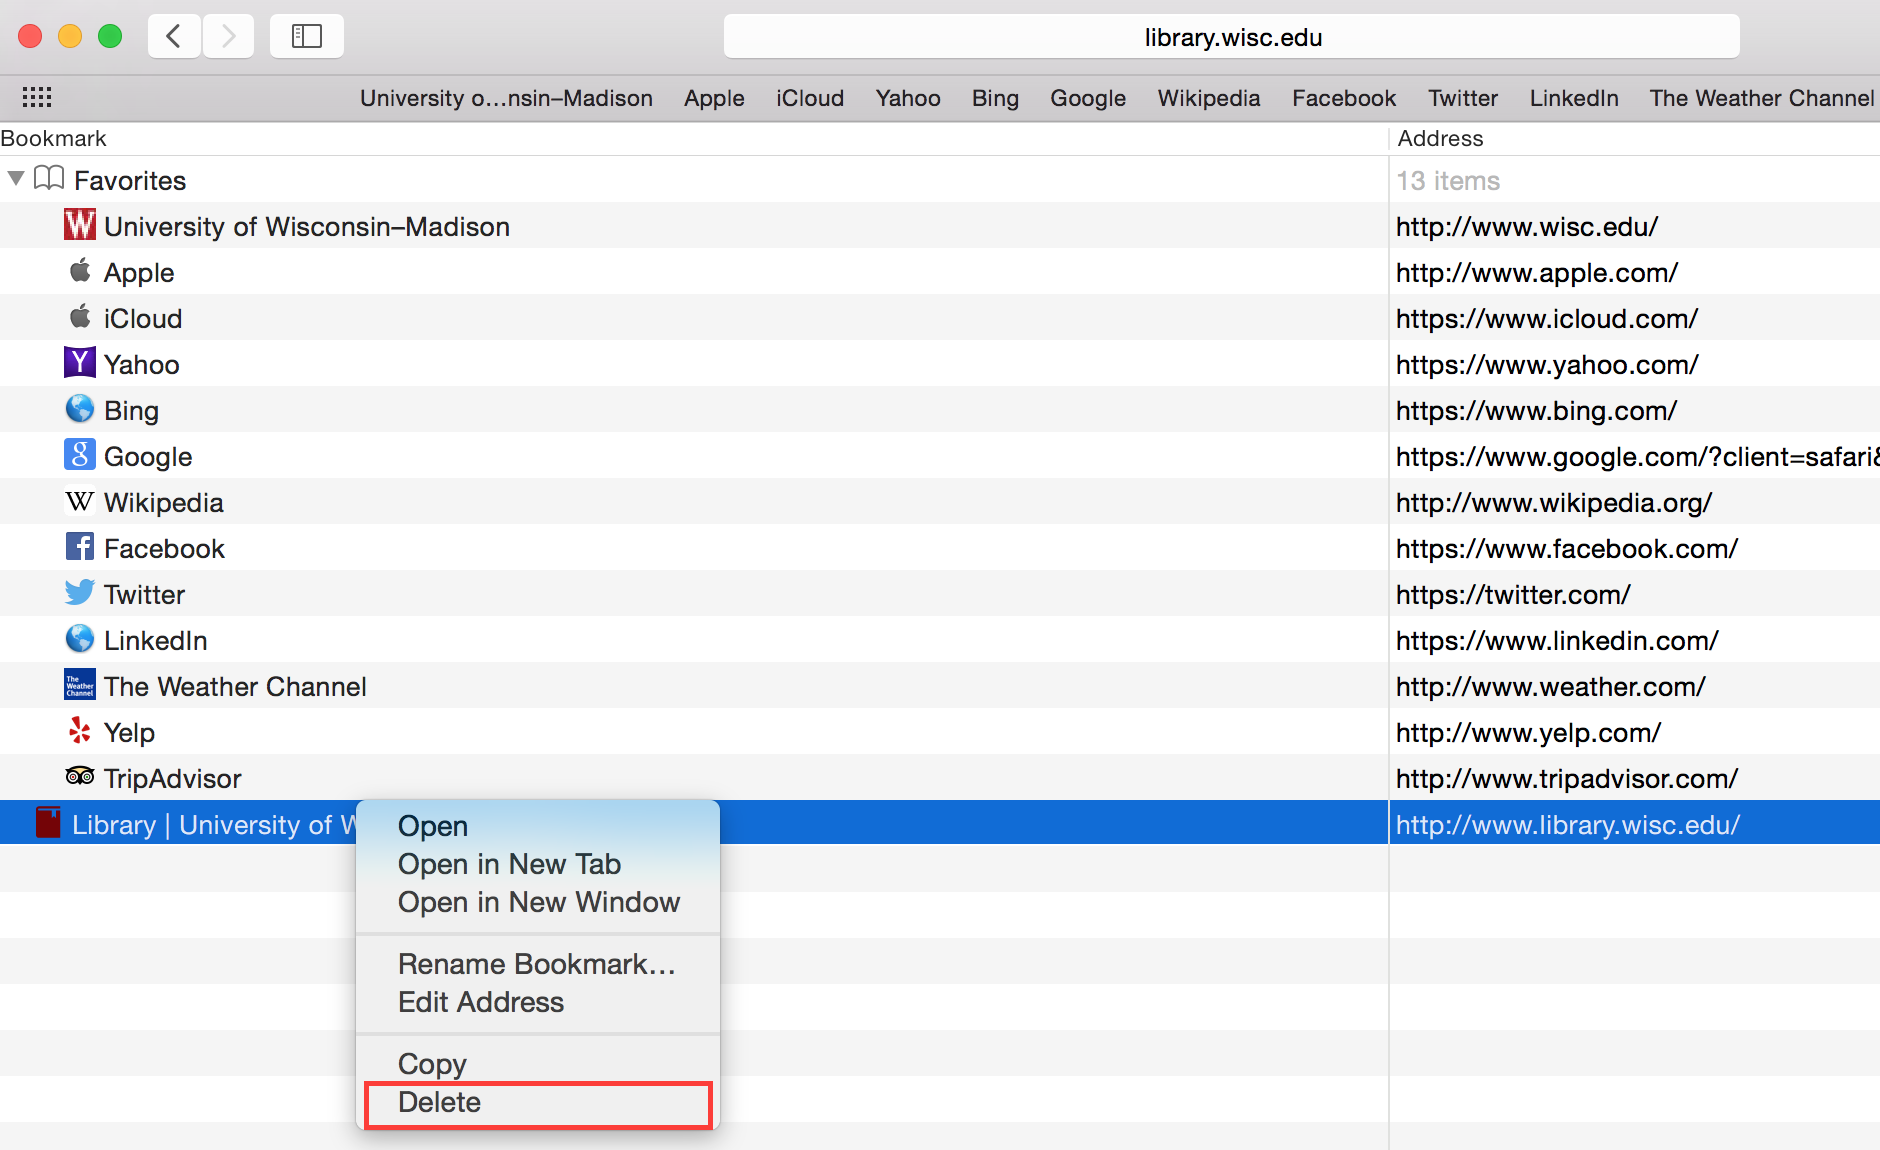Select the University of Wisconsin–Madison bookmark name
The image size is (1880, 1150).
(x=307, y=227)
